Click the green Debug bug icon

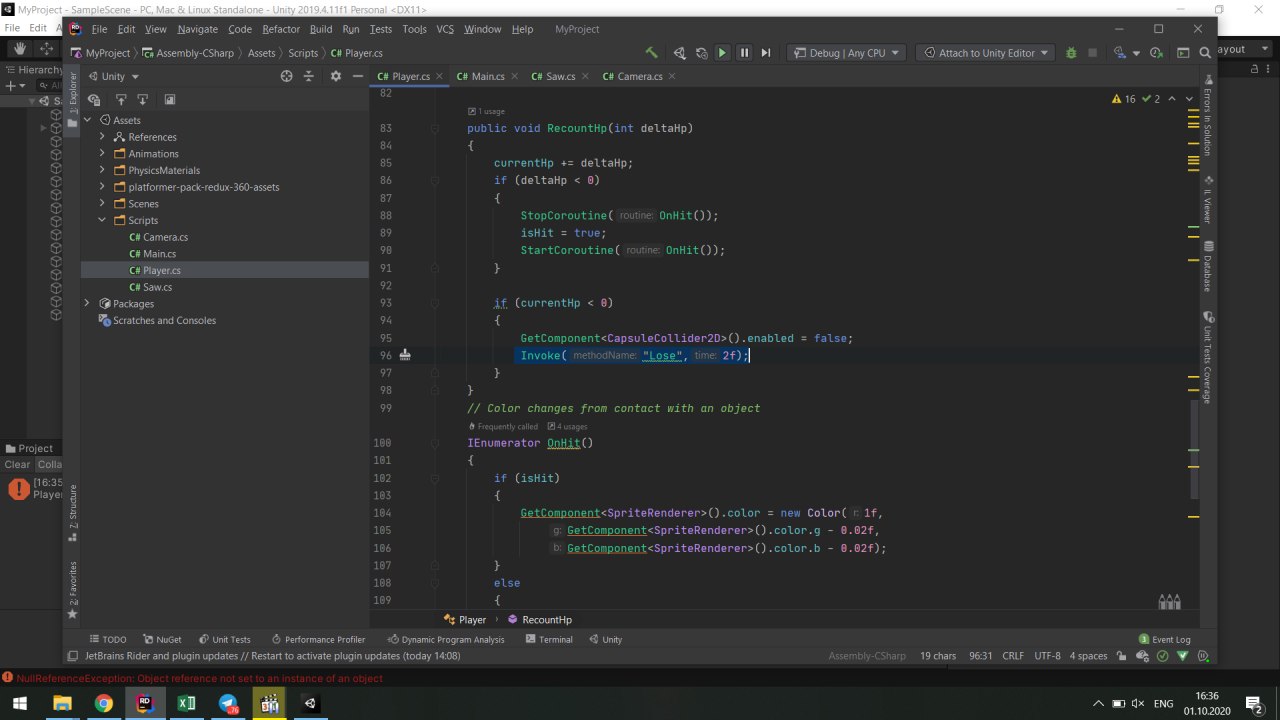(1071, 53)
